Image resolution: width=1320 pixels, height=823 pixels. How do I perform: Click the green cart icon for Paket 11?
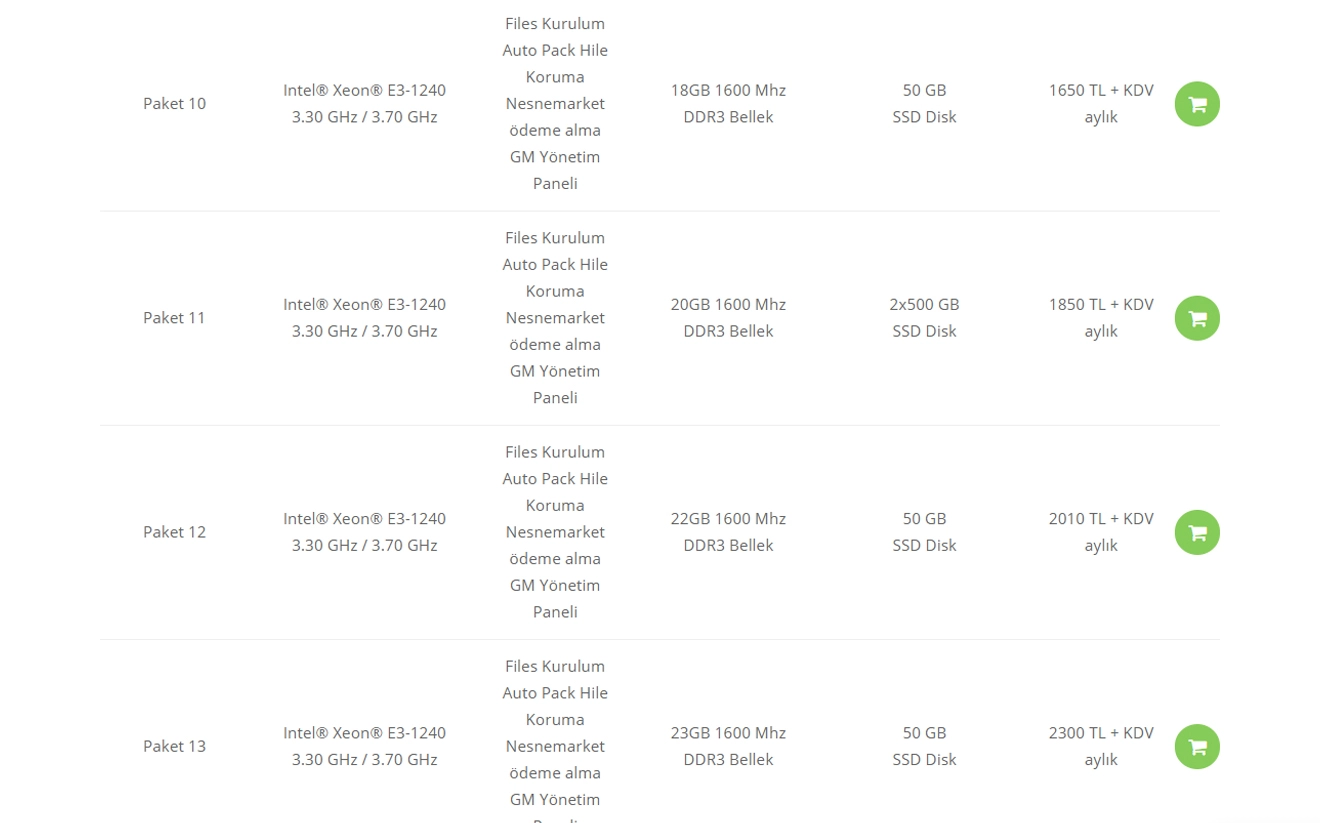pyautogui.click(x=1197, y=318)
